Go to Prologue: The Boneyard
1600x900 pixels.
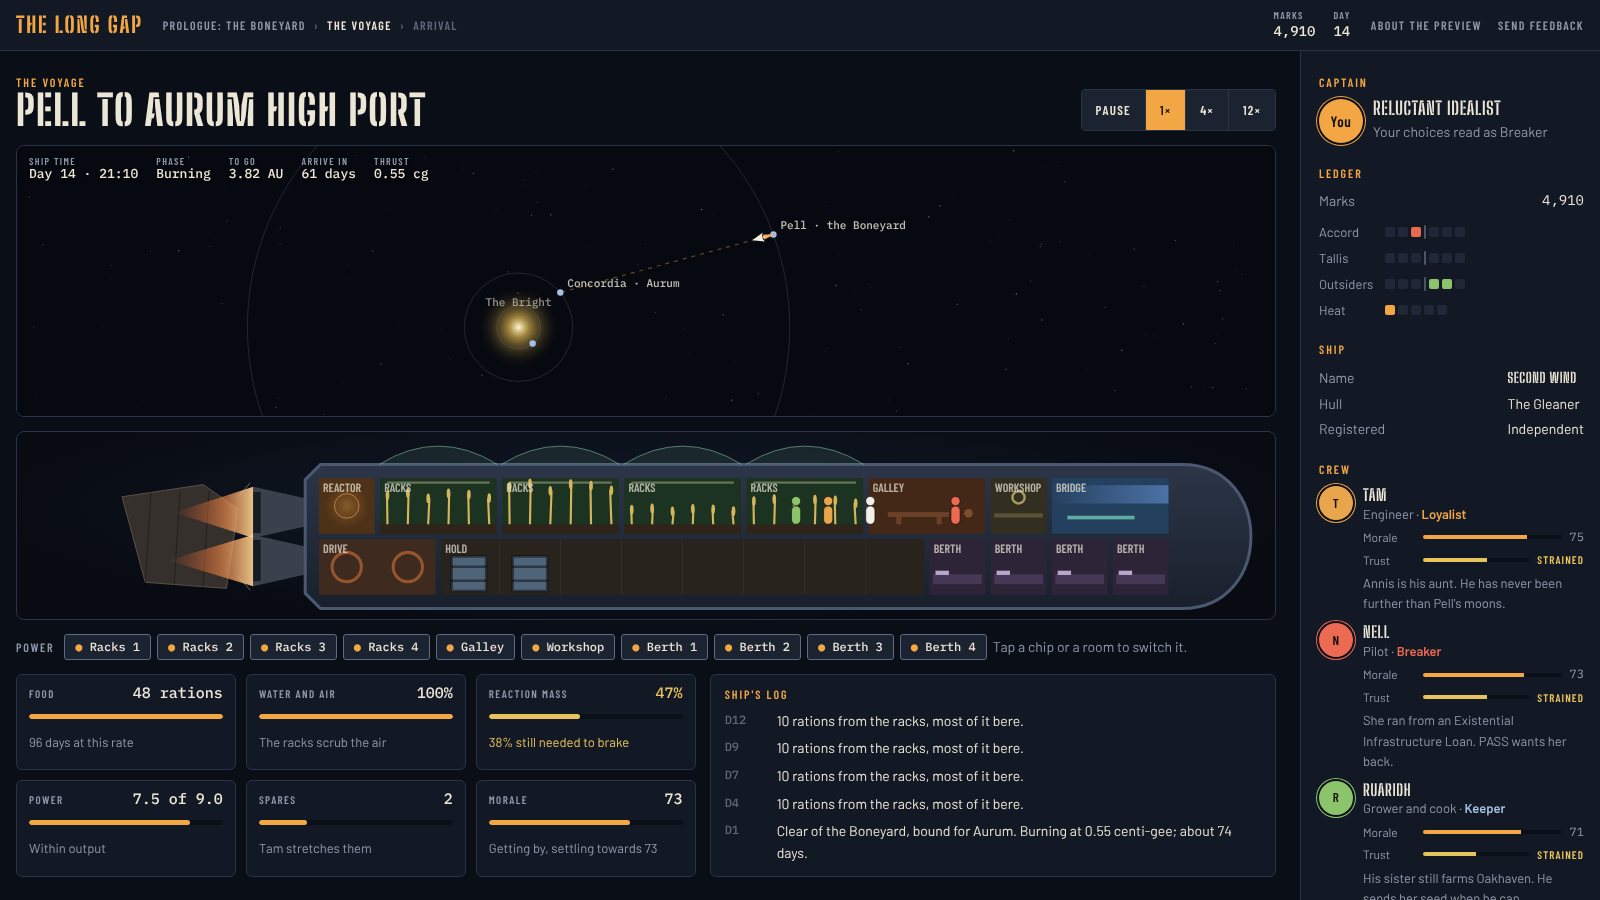tap(234, 26)
